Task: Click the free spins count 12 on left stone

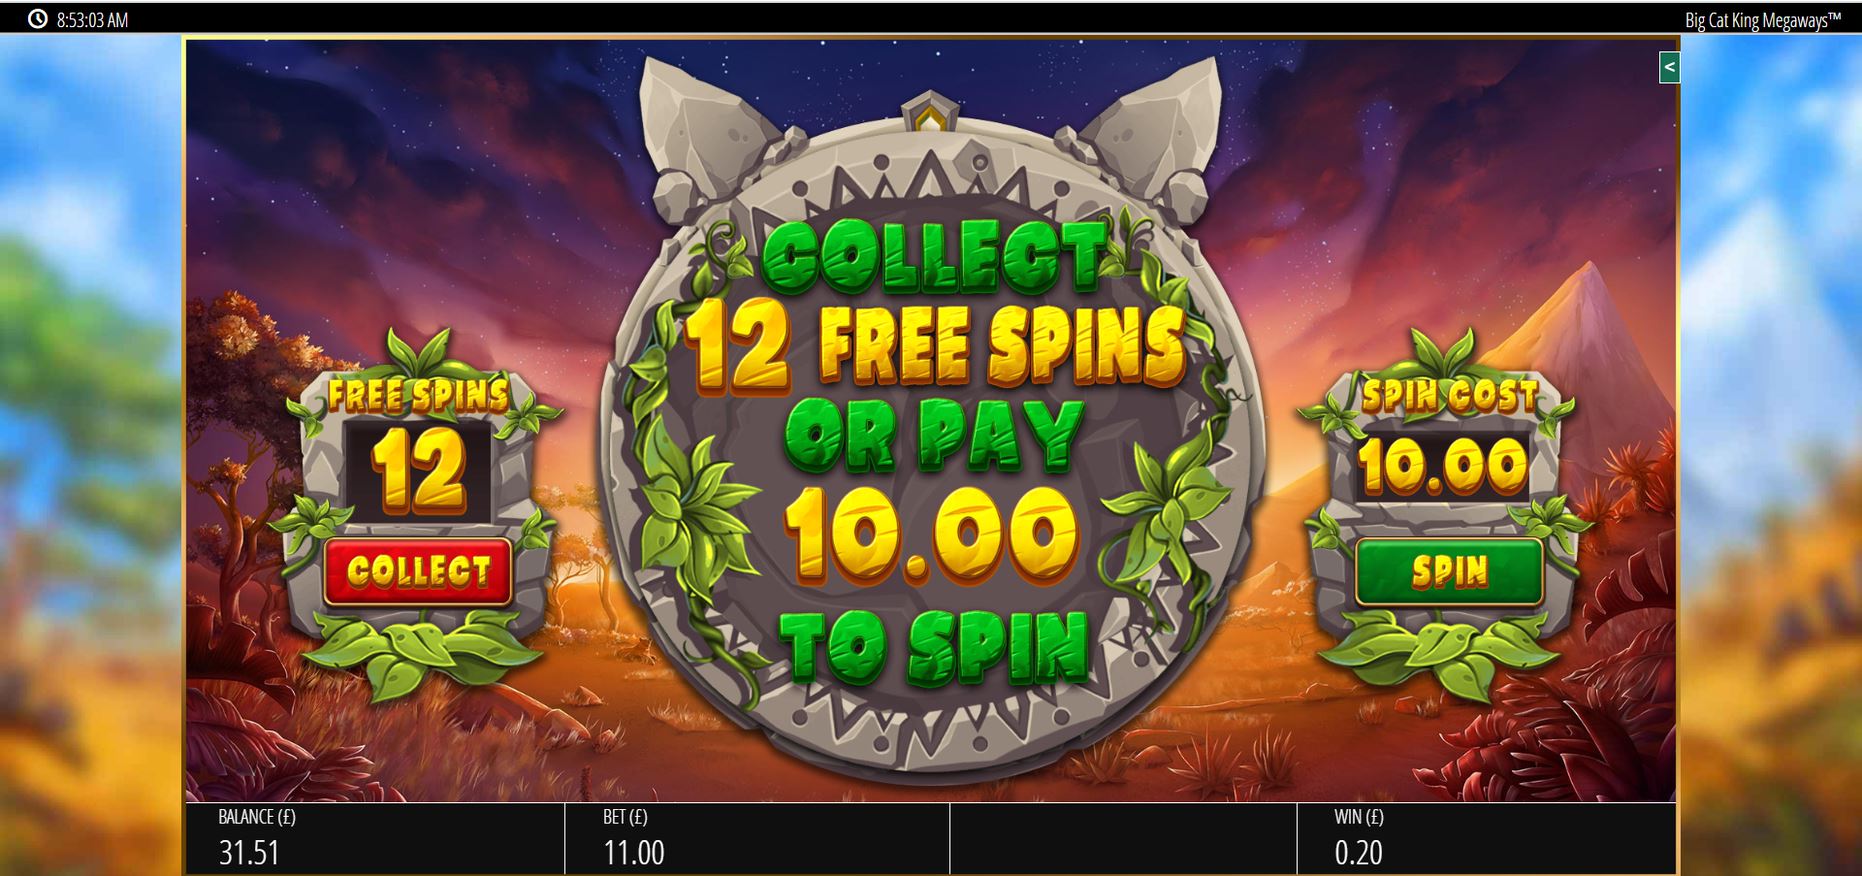Action: point(418,471)
